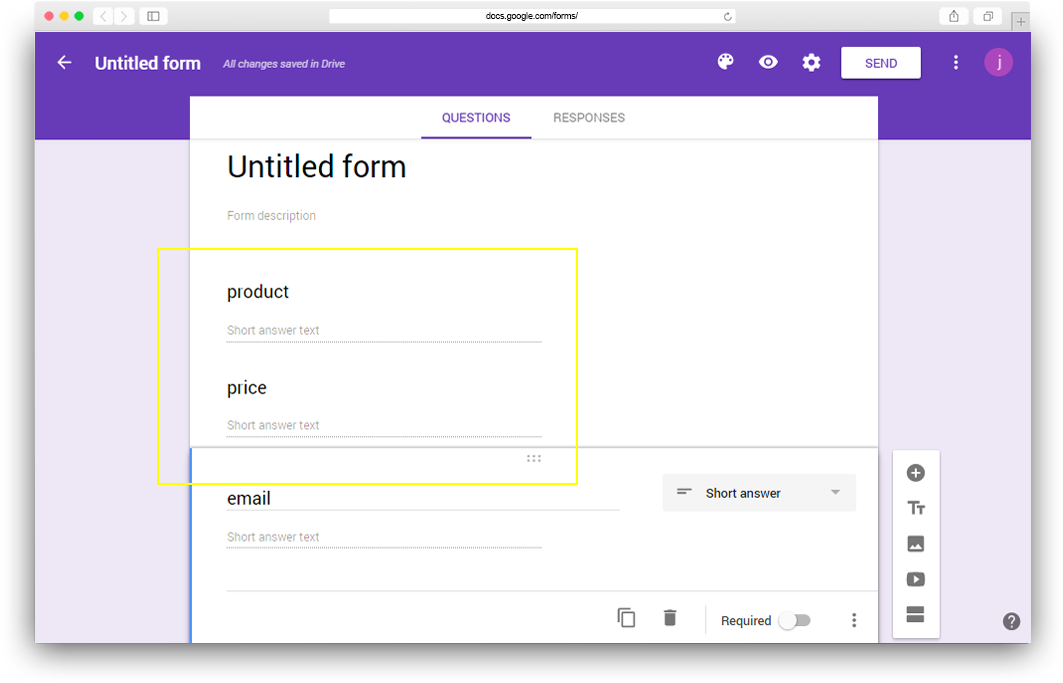Viewport: 1063px width, 683px height.
Task: Preview the form with the eye icon
Action: [768, 62]
